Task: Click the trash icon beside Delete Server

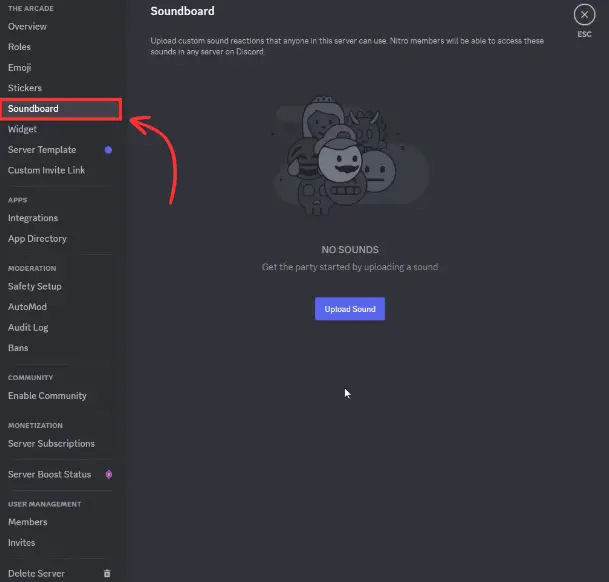Action: tap(107, 573)
